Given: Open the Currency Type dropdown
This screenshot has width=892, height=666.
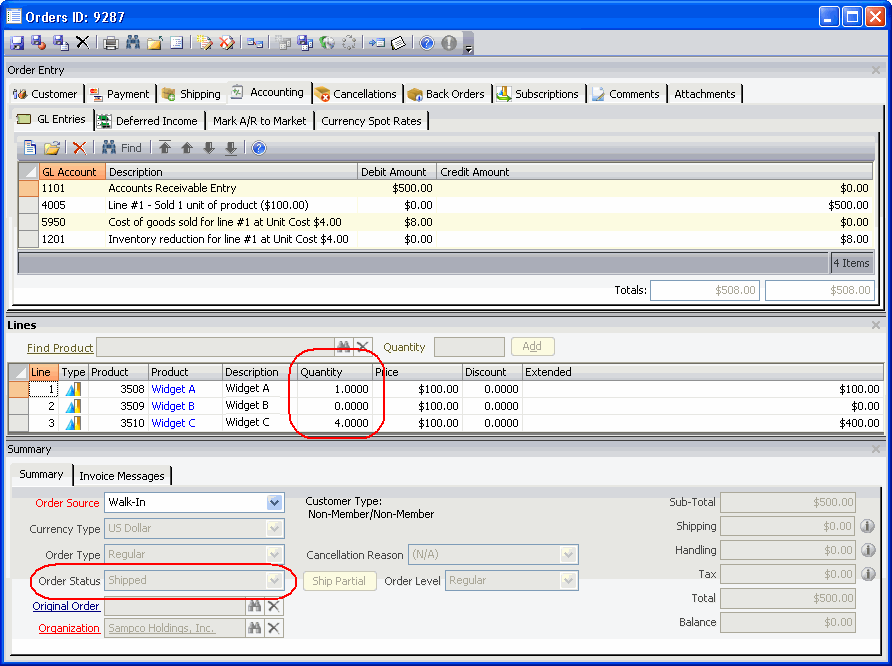Looking at the screenshot, I should (x=274, y=528).
